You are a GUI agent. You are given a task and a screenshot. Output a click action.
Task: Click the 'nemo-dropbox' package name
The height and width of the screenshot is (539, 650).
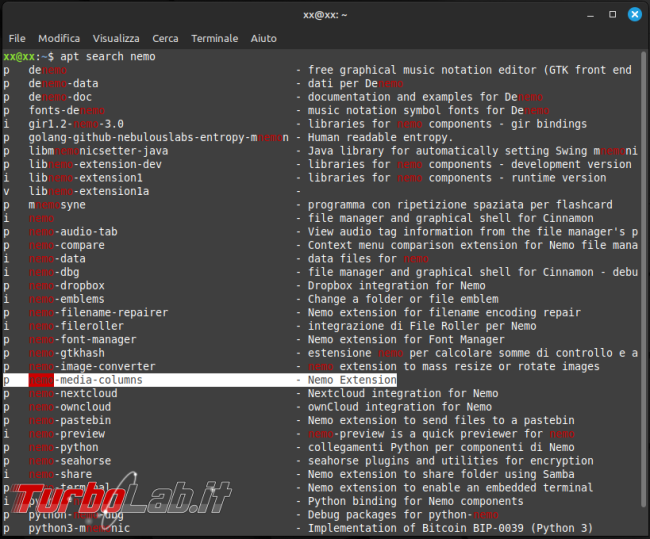pos(66,286)
